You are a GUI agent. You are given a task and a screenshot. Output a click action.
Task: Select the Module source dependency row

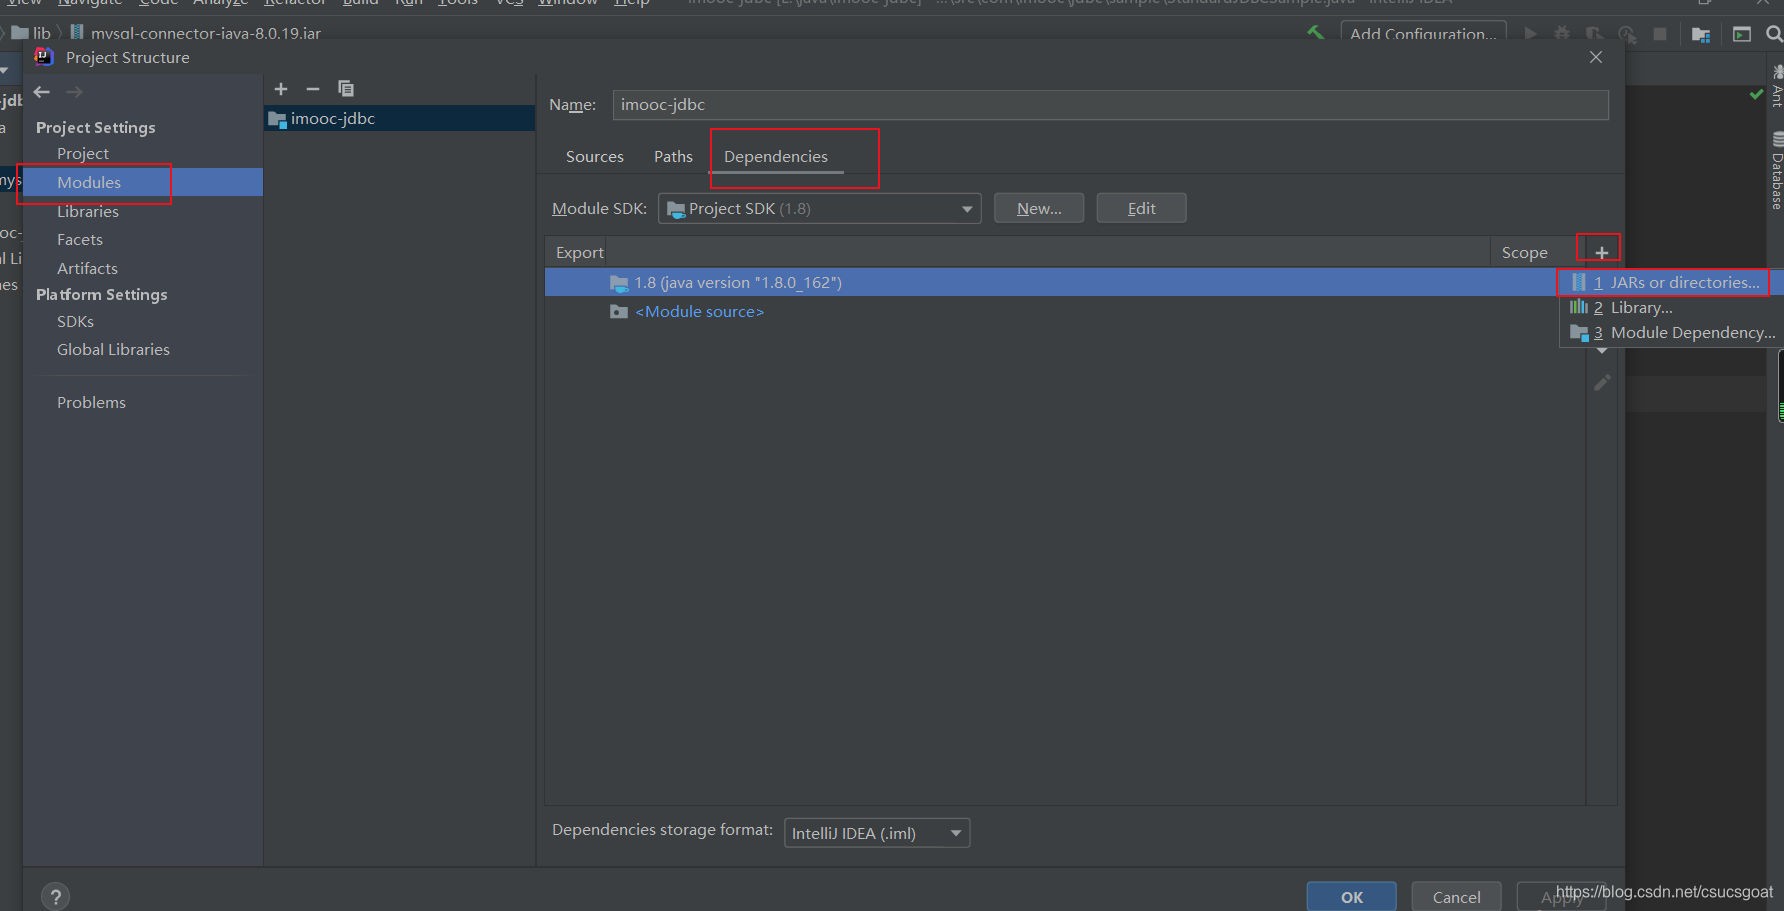coord(1065,312)
